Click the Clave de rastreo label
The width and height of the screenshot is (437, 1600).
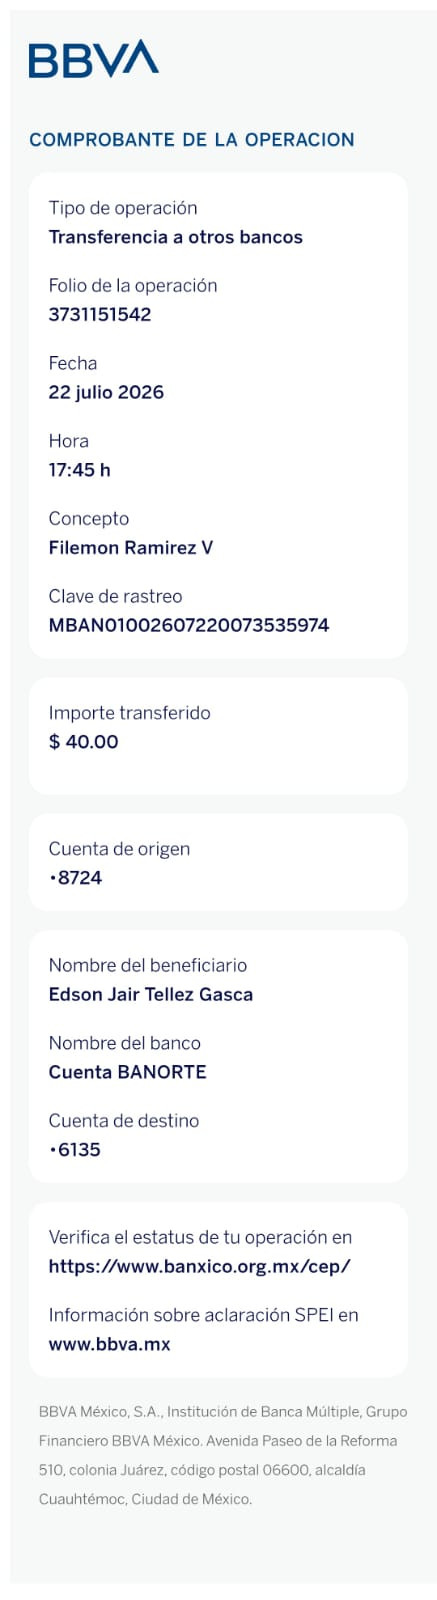pos(115,596)
